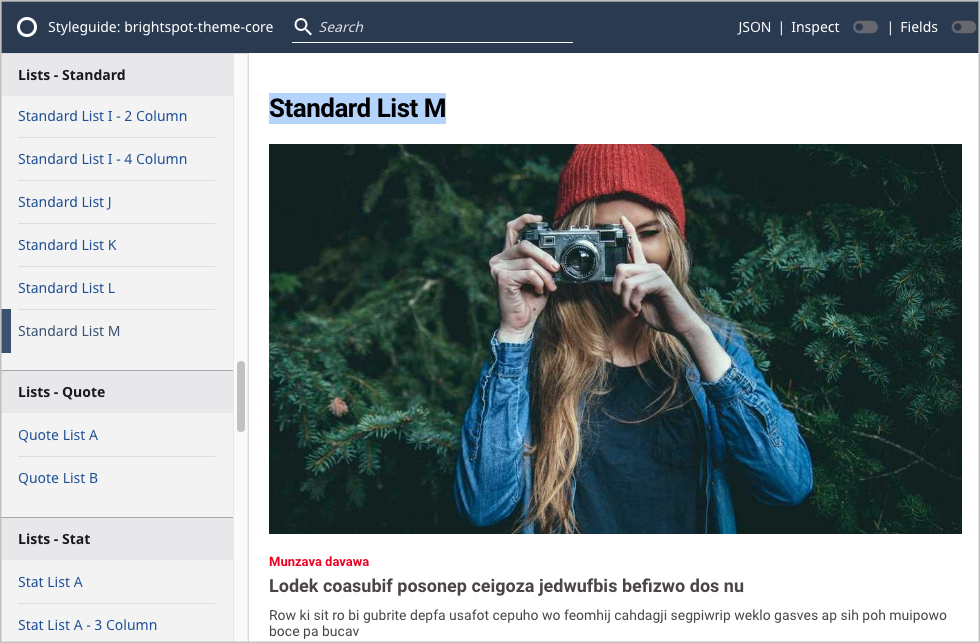
Task: Select Standard List J
Action: [65, 202]
